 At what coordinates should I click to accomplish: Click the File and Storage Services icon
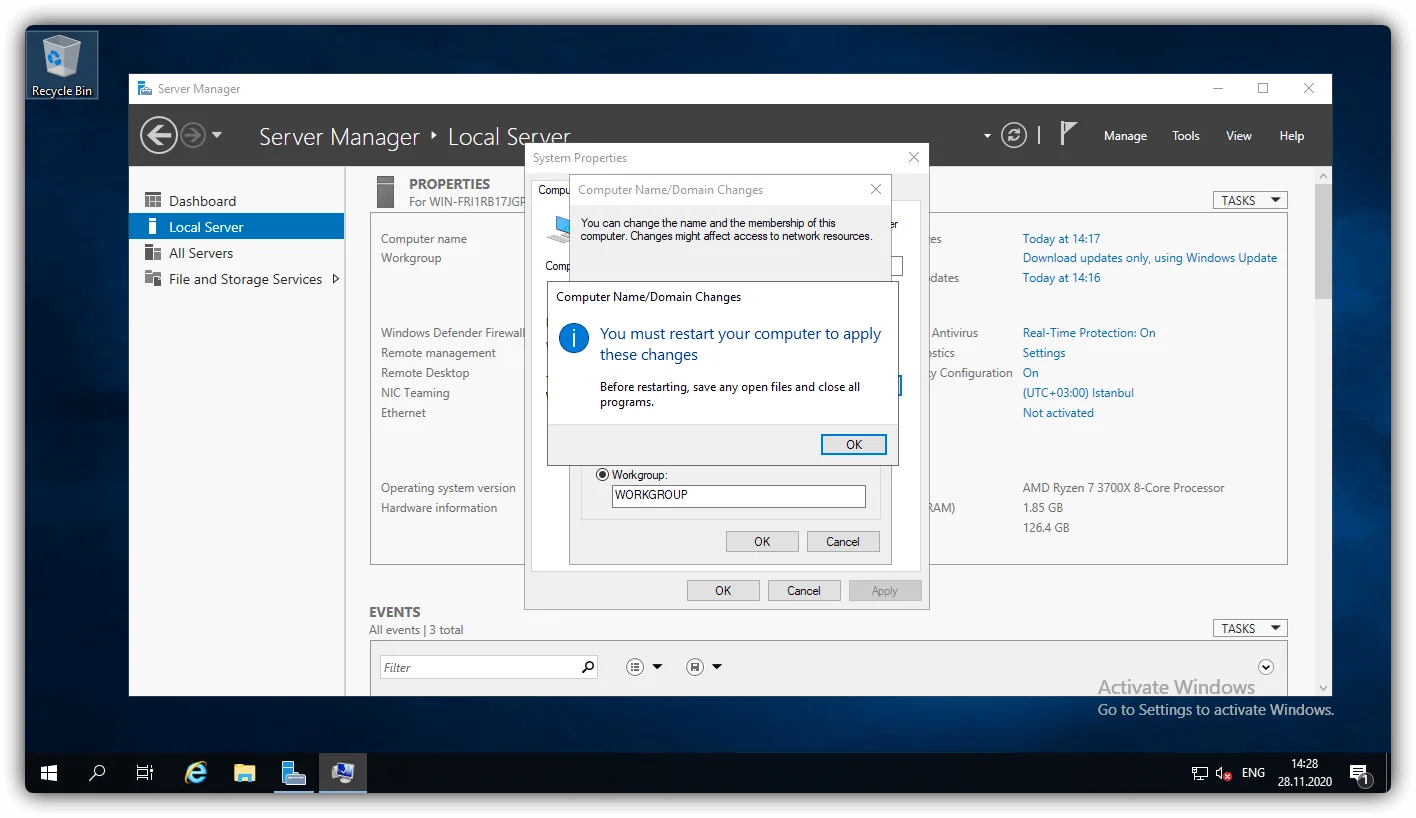tap(153, 278)
